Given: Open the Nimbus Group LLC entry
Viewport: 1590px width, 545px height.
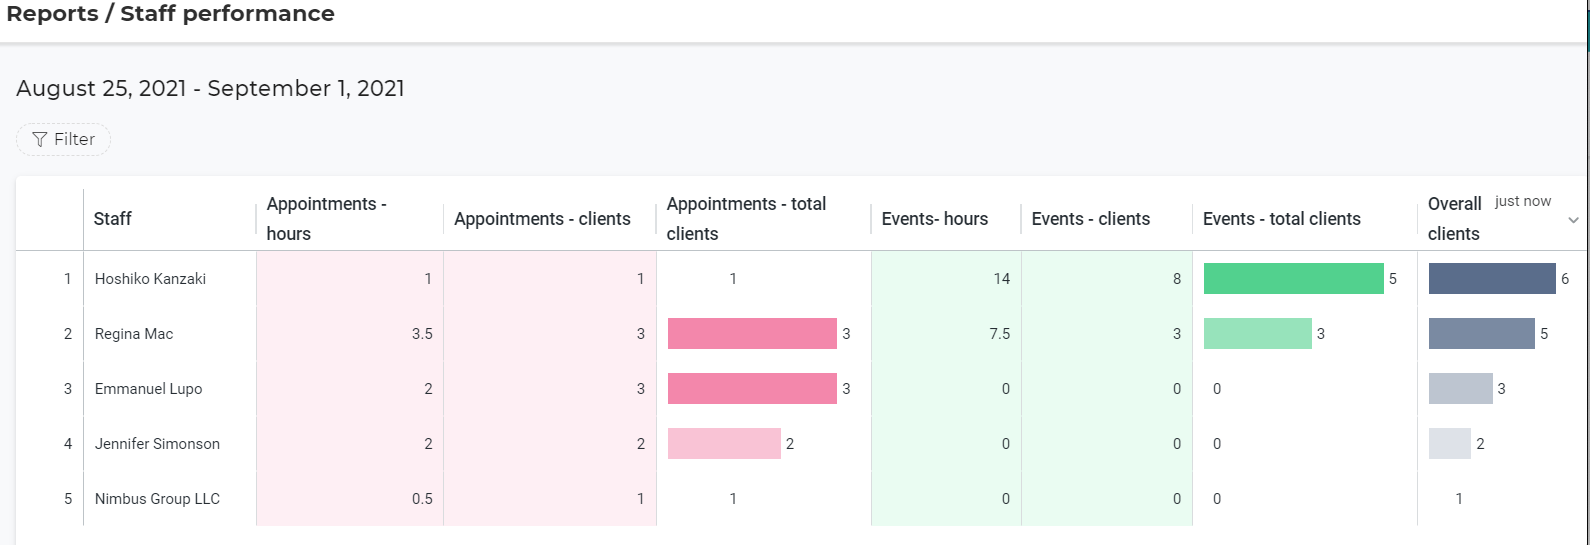Looking at the screenshot, I should (x=157, y=499).
